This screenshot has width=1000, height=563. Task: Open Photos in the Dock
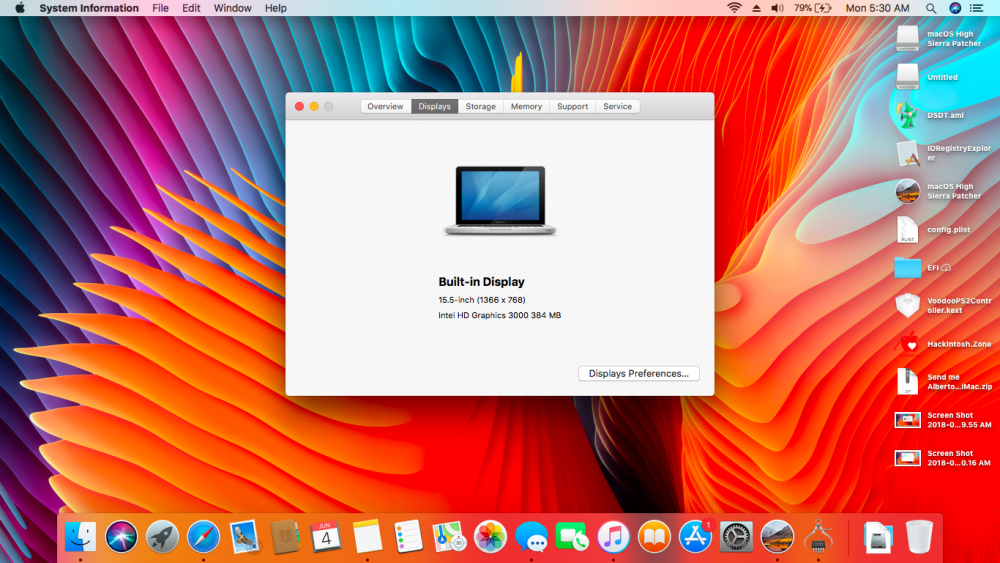(490, 536)
